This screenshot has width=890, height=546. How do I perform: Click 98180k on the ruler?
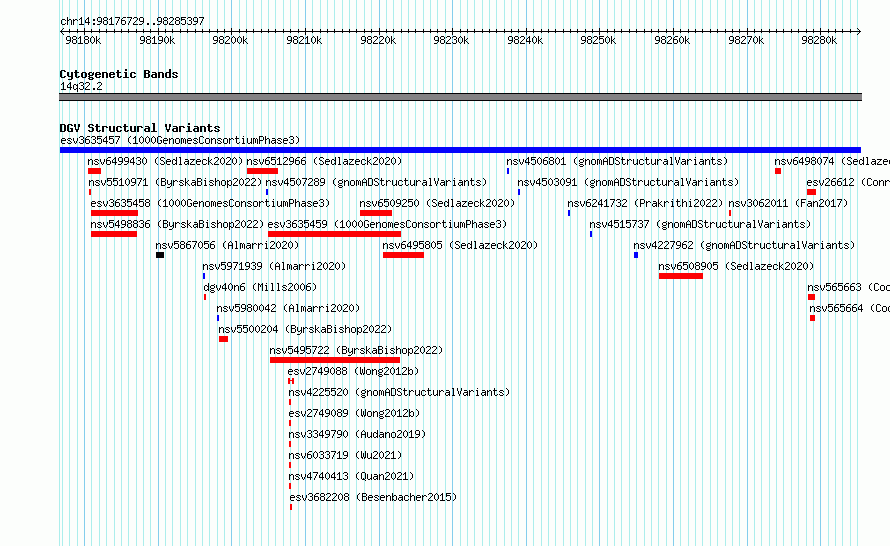click(x=83, y=40)
